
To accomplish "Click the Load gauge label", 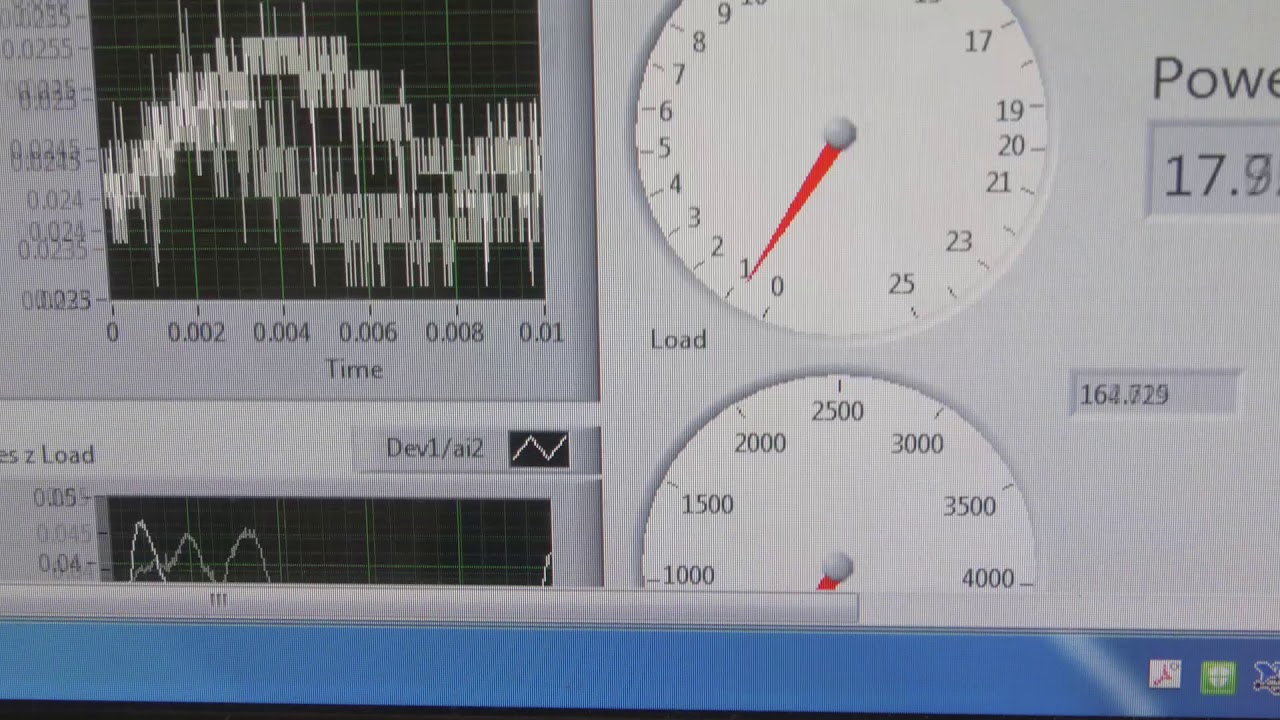I will click(x=678, y=340).
